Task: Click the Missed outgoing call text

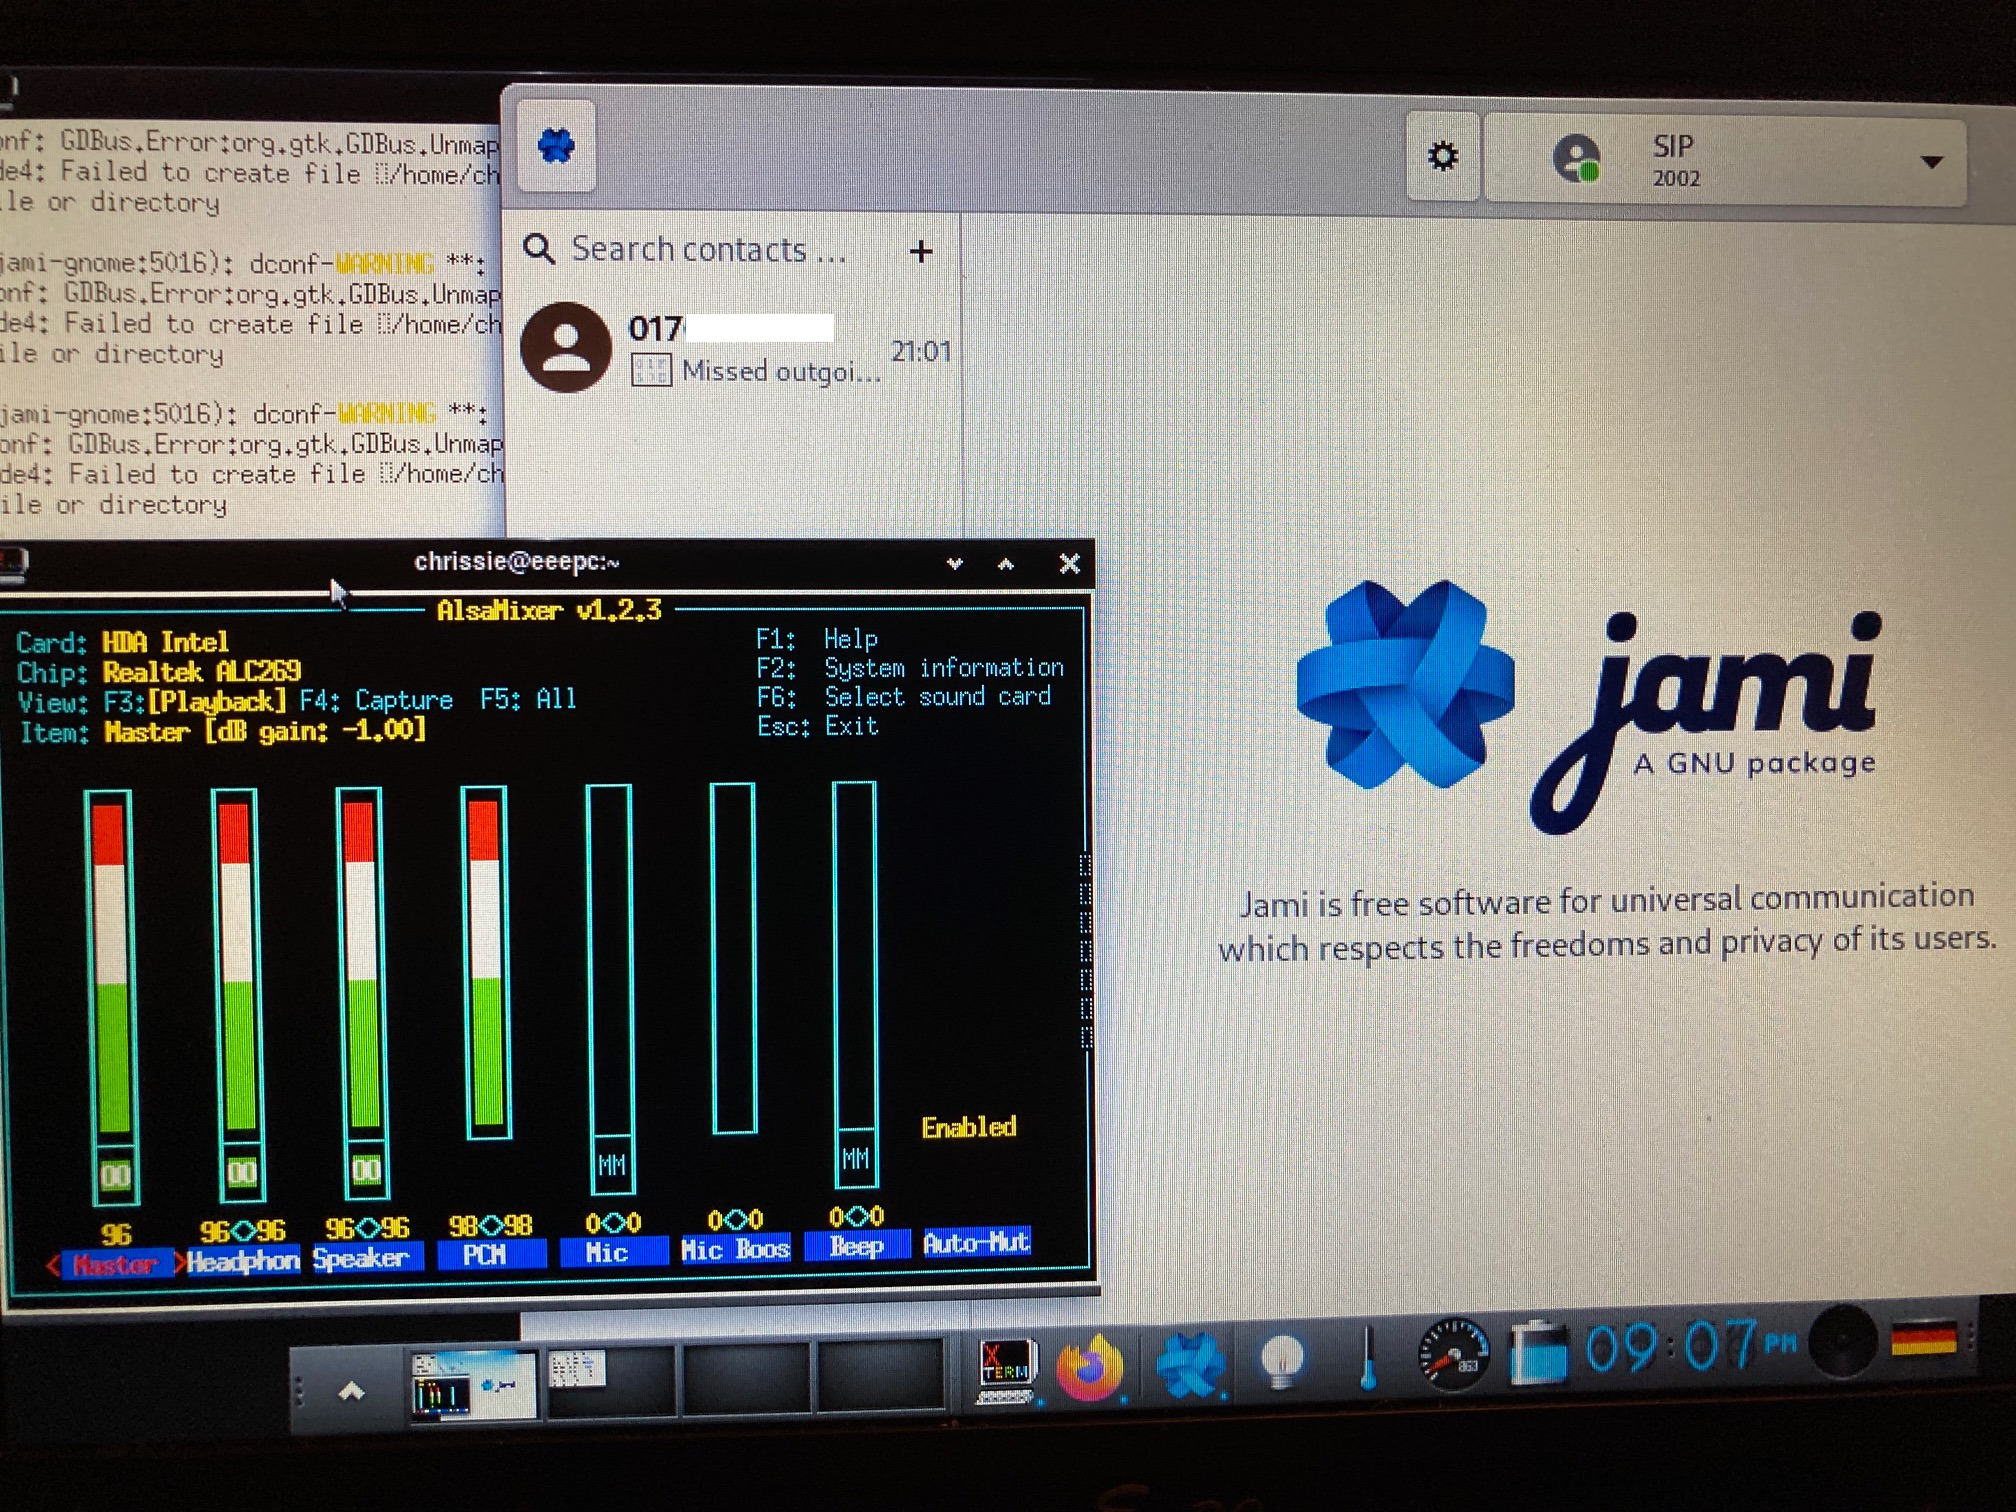Action: pyautogui.click(x=780, y=372)
